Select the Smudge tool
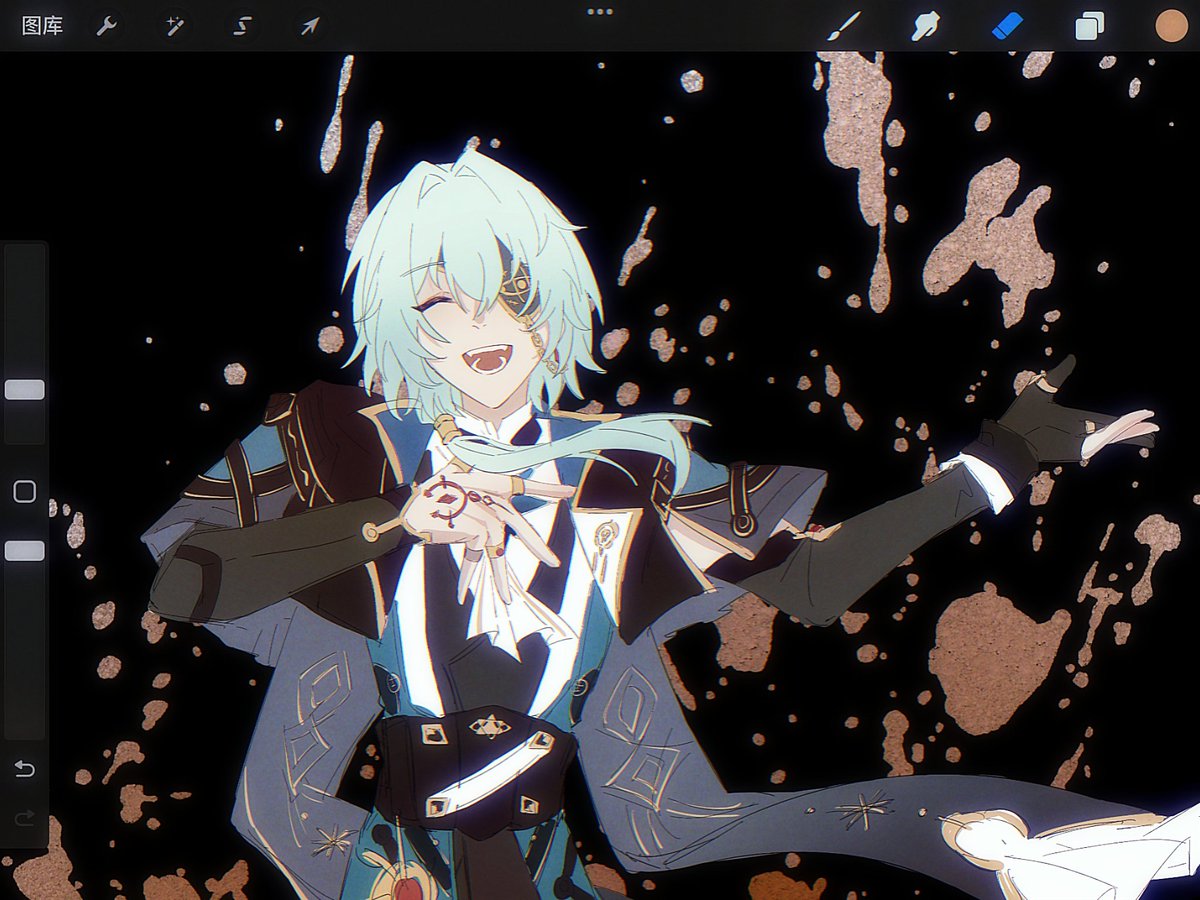Screen dimensions: 1200x900 [925, 26]
